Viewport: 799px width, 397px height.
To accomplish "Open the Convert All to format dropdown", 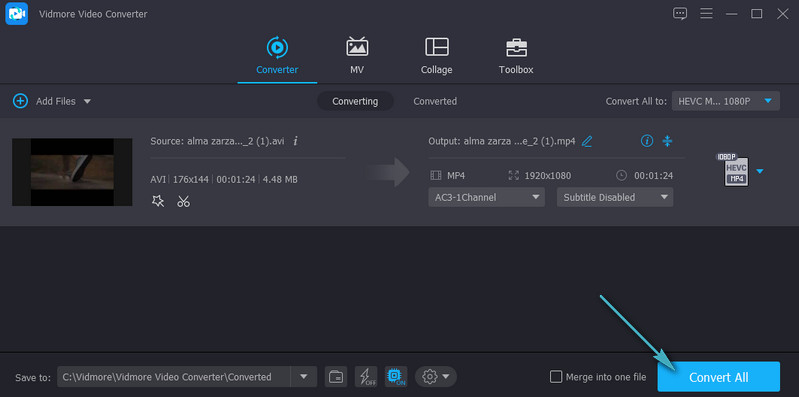I will pos(726,101).
